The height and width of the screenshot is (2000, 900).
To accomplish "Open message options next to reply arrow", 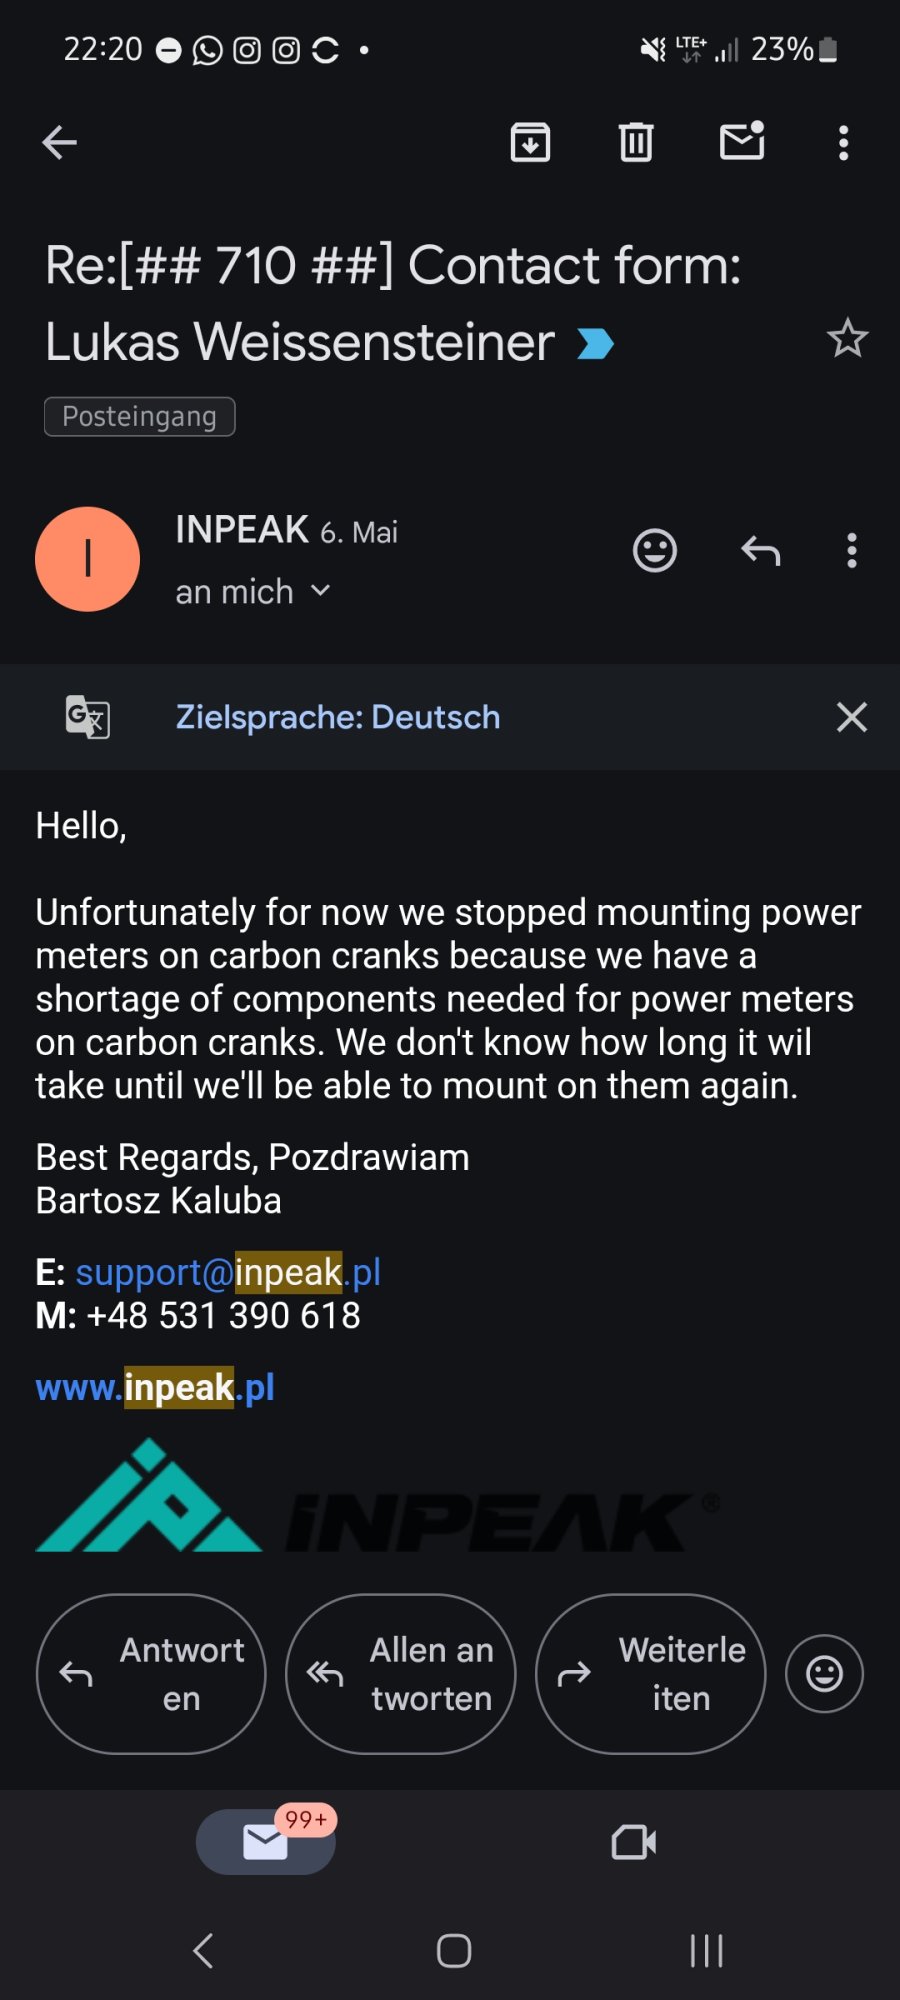I will pos(852,551).
